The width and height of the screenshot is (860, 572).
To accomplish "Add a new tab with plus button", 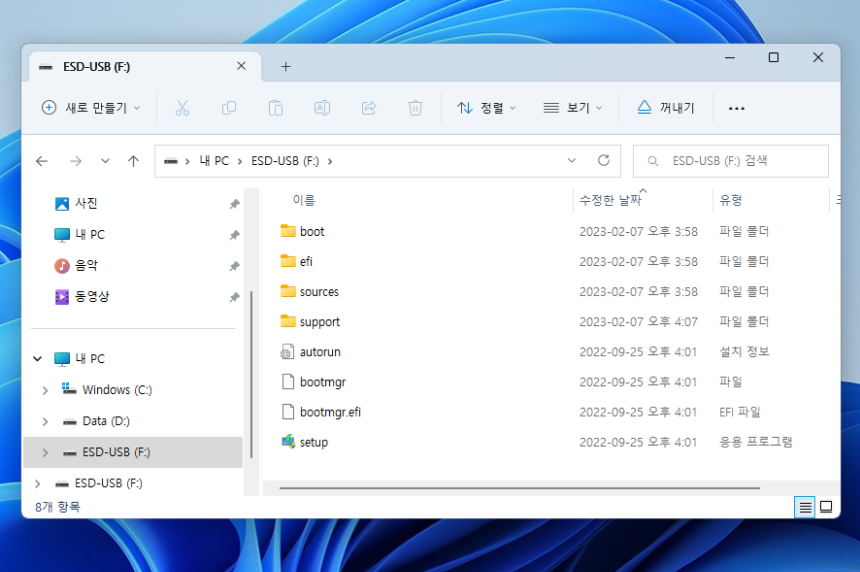I will point(285,67).
